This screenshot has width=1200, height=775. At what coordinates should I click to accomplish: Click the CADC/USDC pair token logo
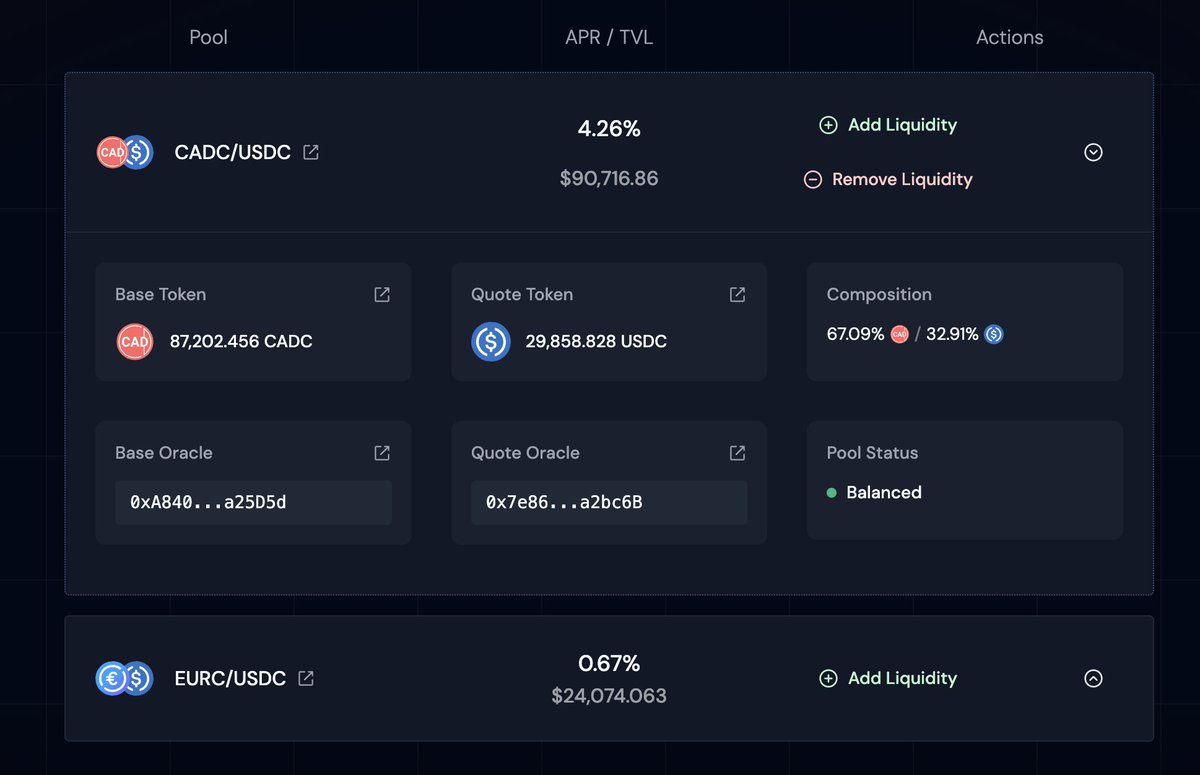125,152
